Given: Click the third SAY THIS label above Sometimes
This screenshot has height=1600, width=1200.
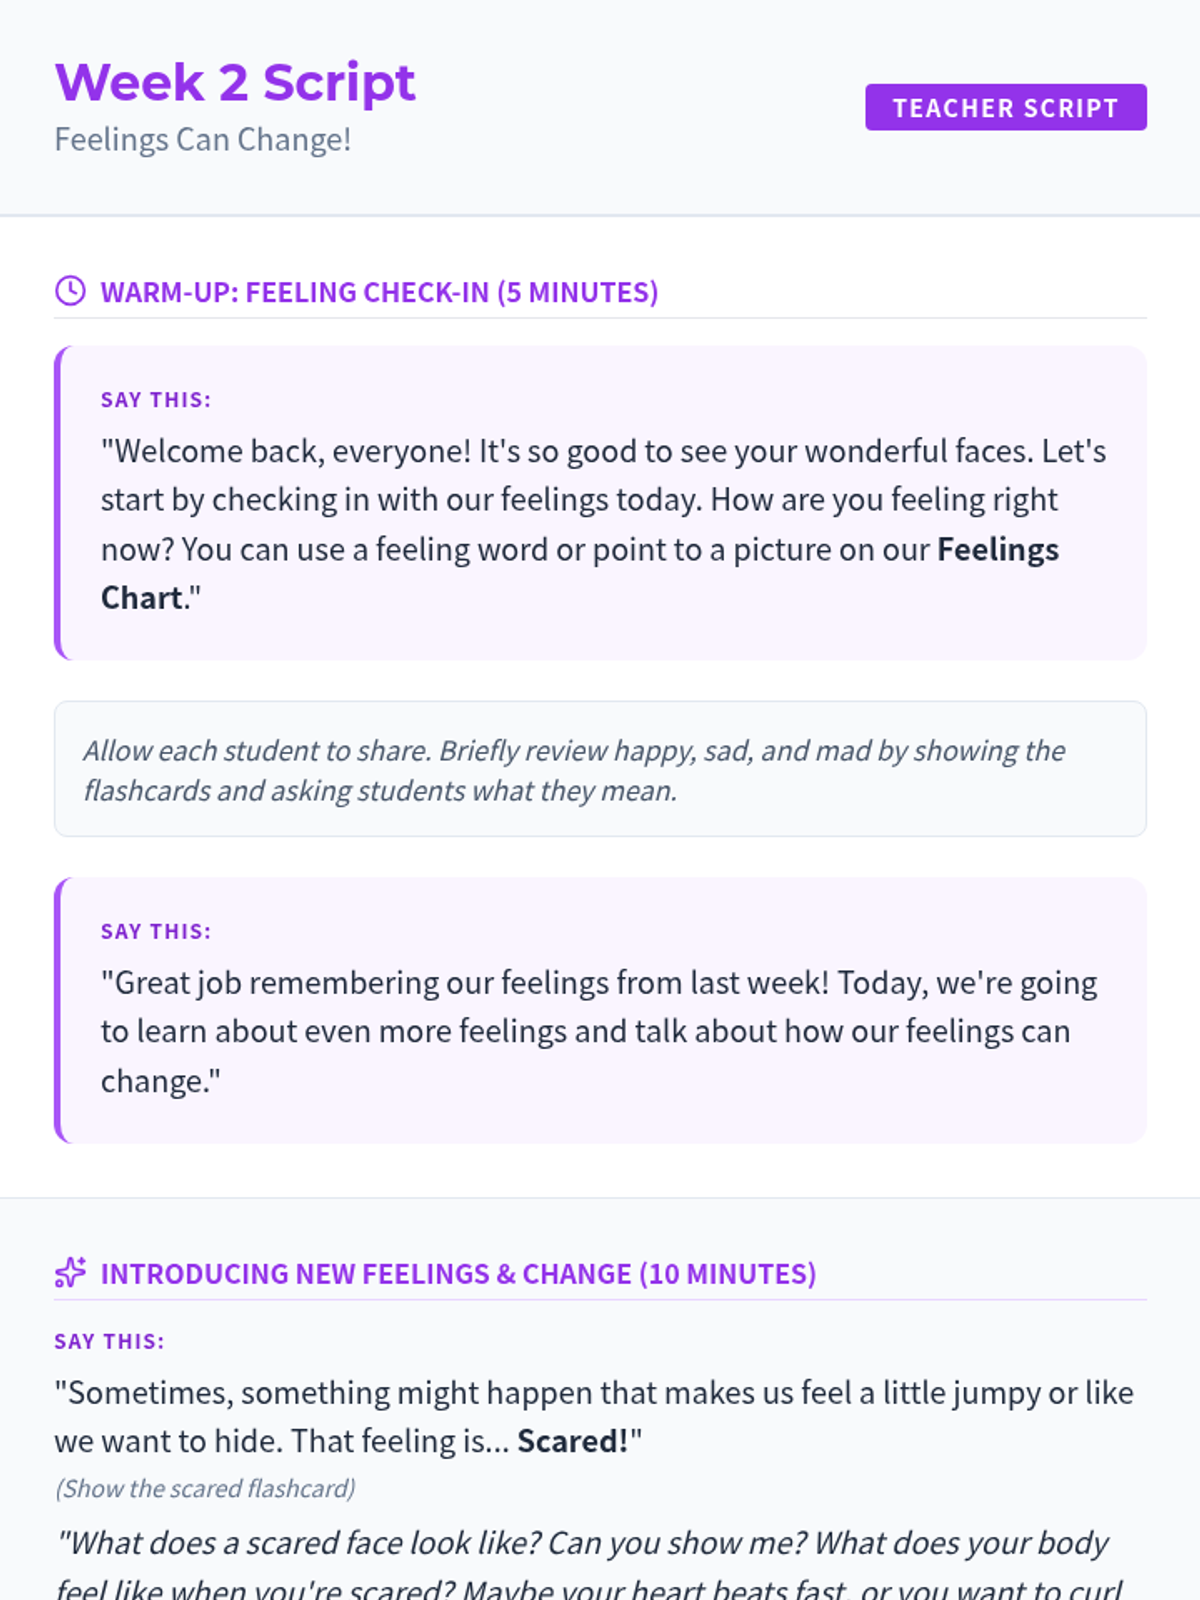Looking at the screenshot, I should coord(109,1342).
